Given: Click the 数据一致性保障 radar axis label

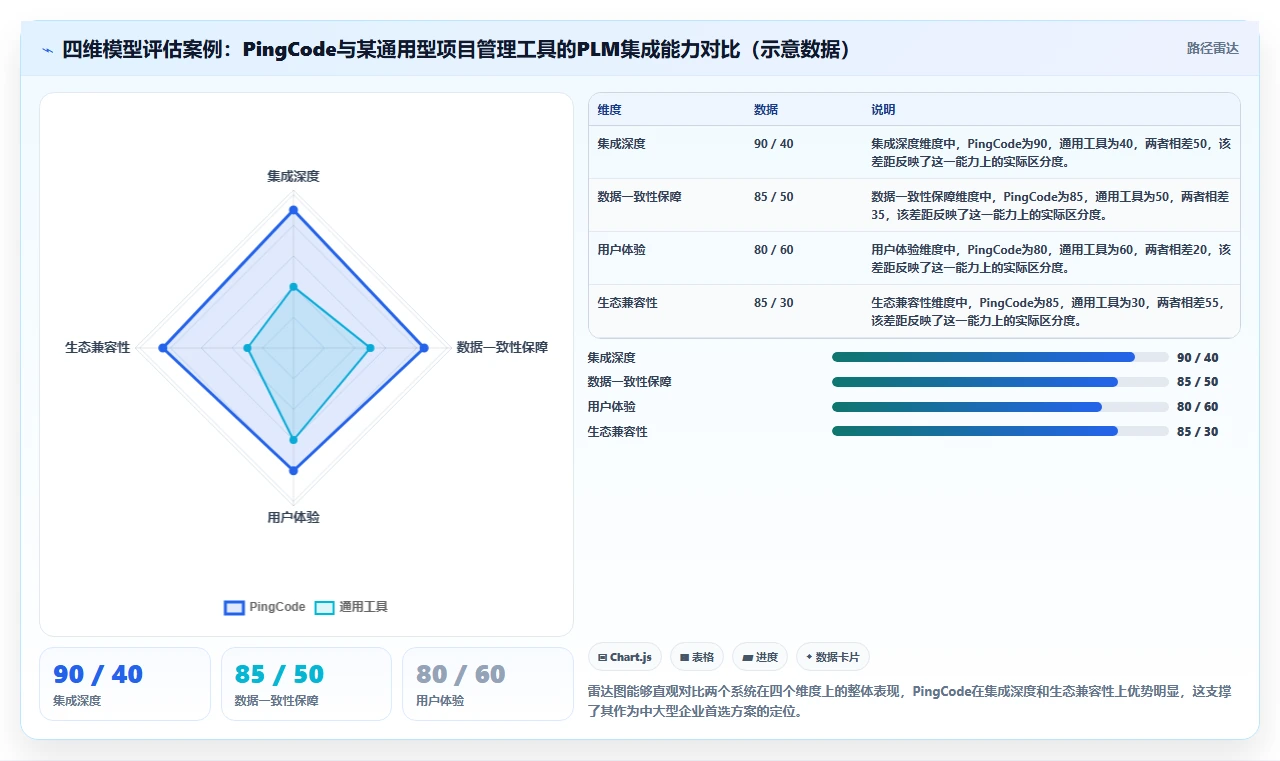Looking at the screenshot, I should pyautogui.click(x=502, y=348).
